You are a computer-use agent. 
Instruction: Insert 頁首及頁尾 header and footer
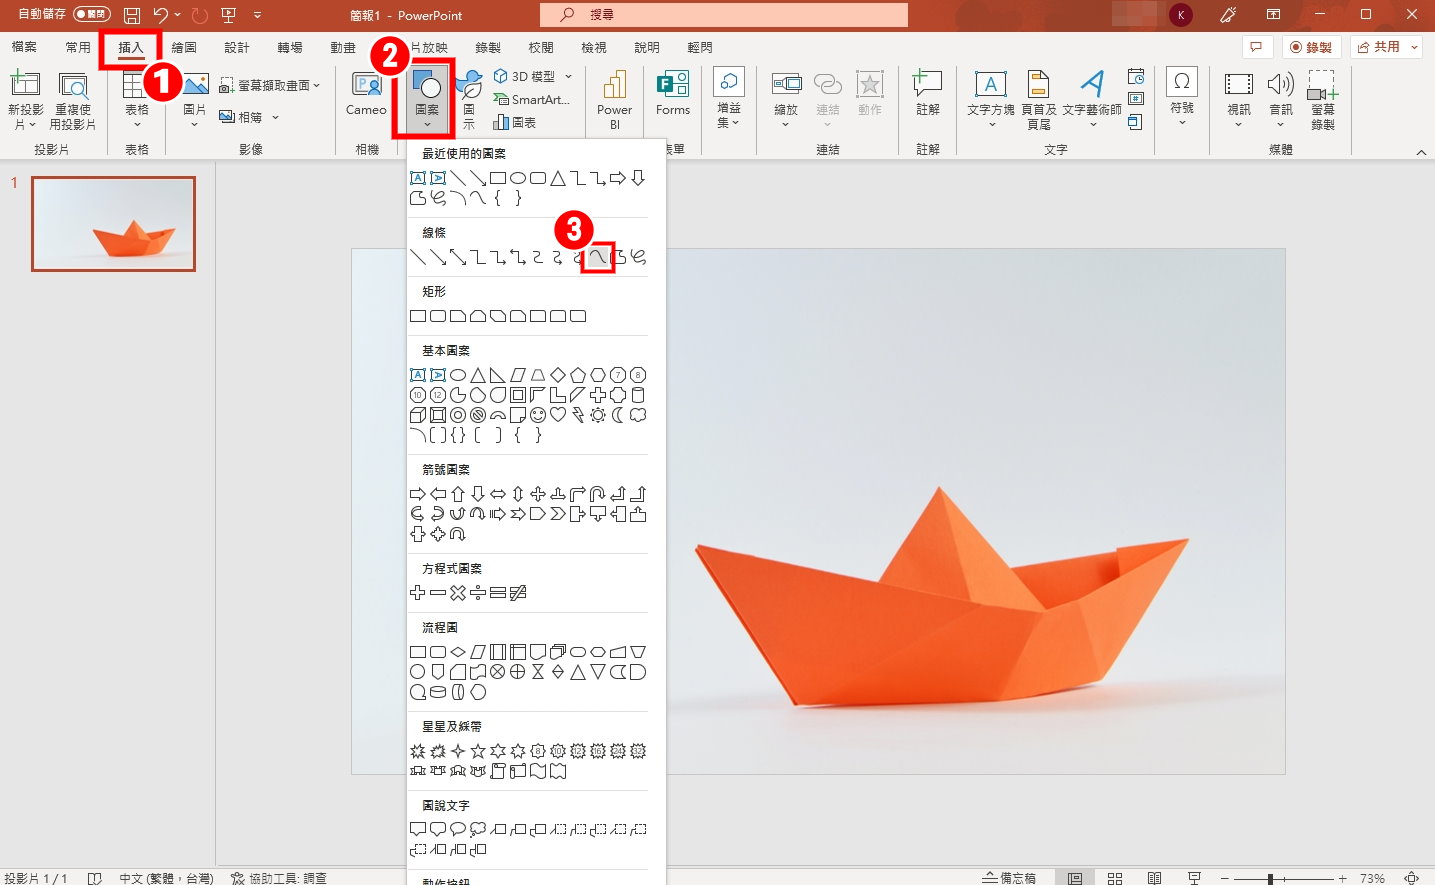[1039, 100]
